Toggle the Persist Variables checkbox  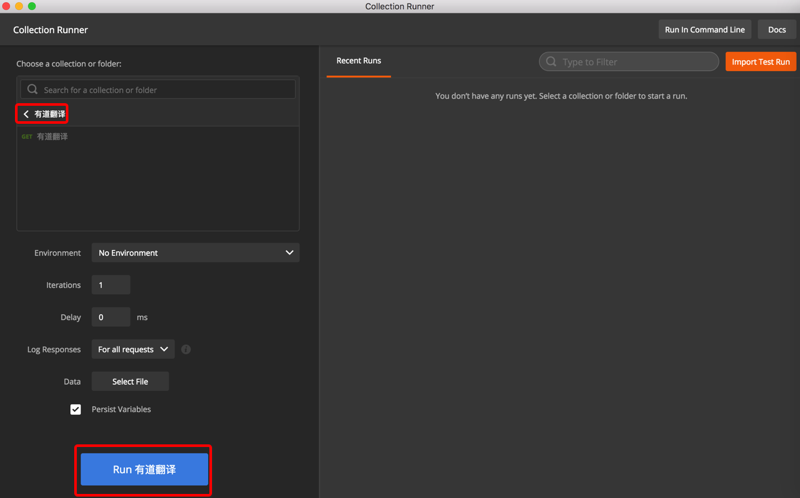tap(76, 409)
